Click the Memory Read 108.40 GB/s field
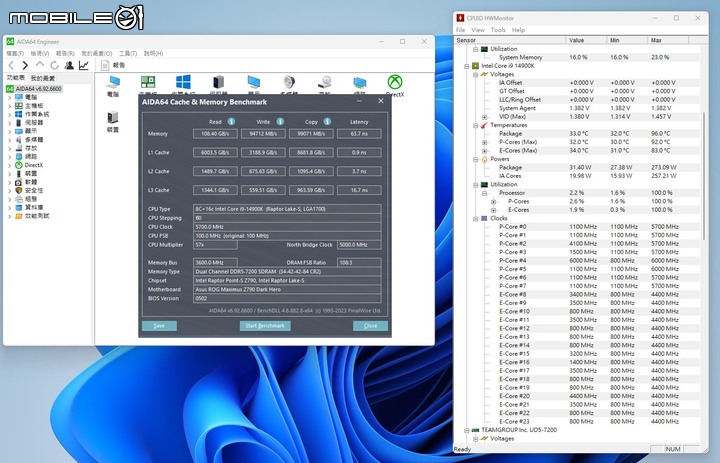The height and width of the screenshot is (463, 720). point(215,134)
